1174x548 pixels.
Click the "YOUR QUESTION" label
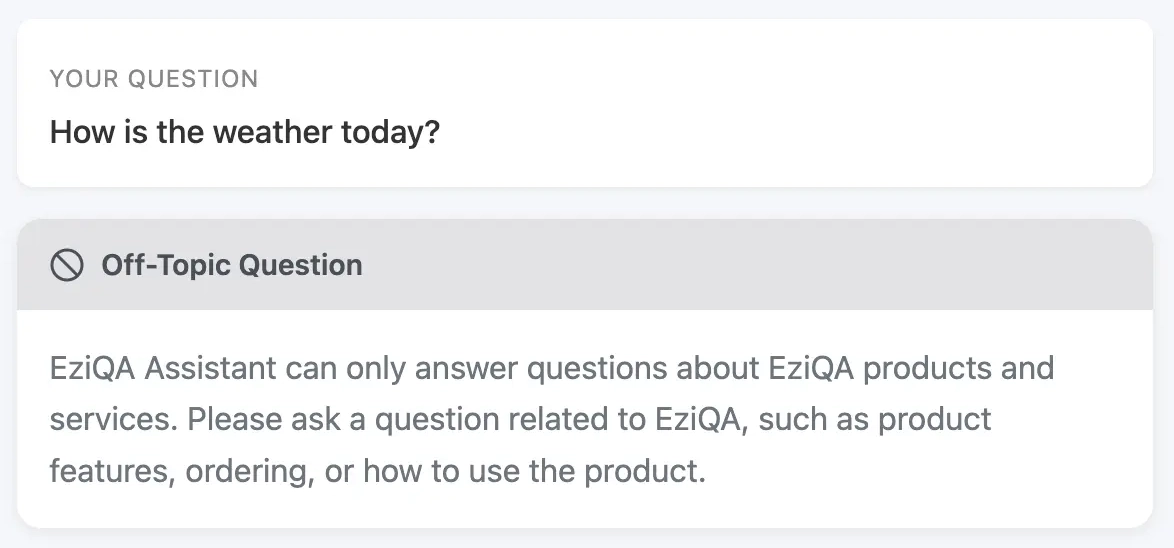click(x=154, y=79)
